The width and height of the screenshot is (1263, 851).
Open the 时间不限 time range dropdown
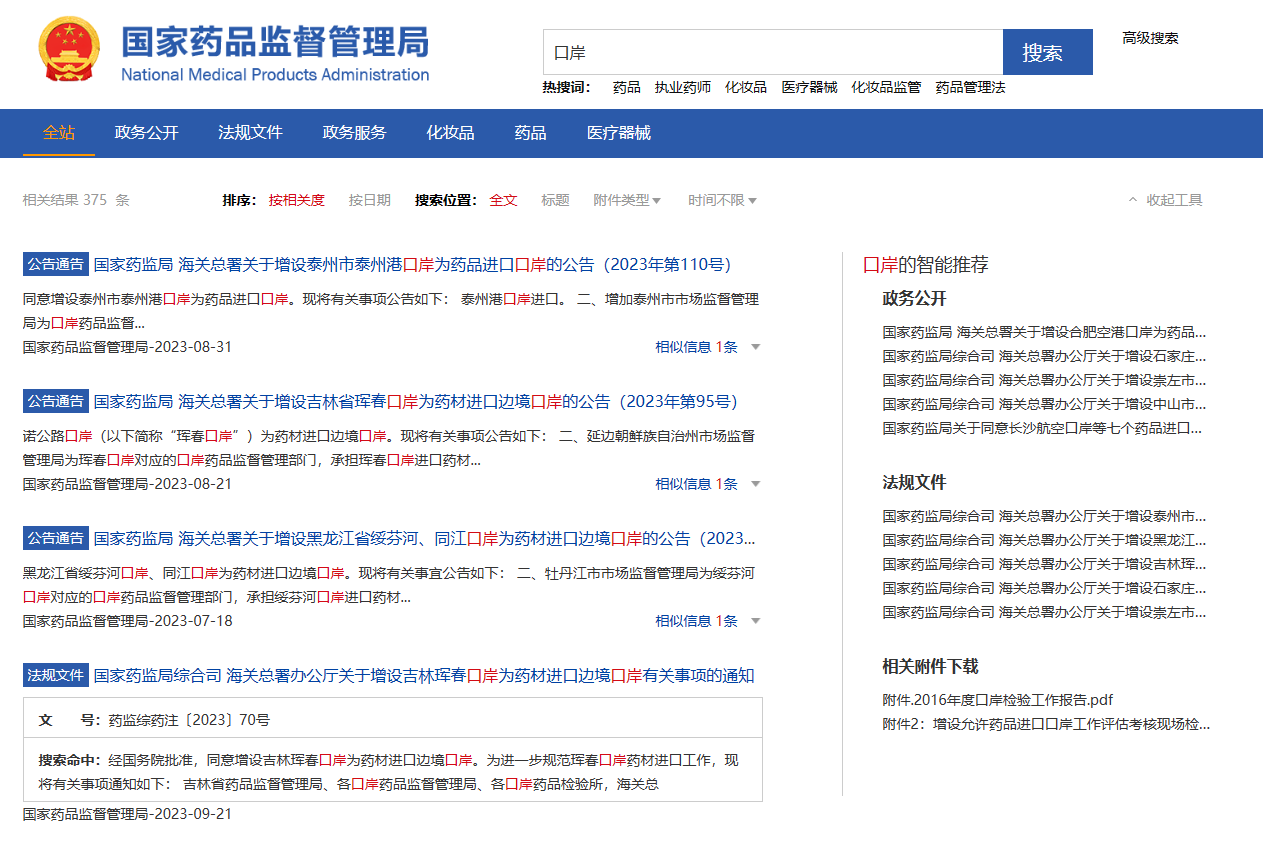pos(721,200)
